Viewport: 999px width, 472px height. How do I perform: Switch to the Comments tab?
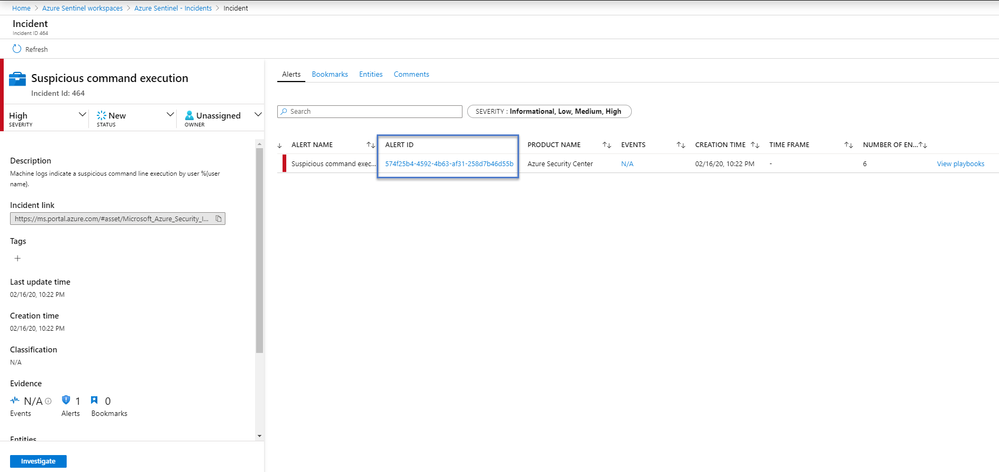coord(411,75)
